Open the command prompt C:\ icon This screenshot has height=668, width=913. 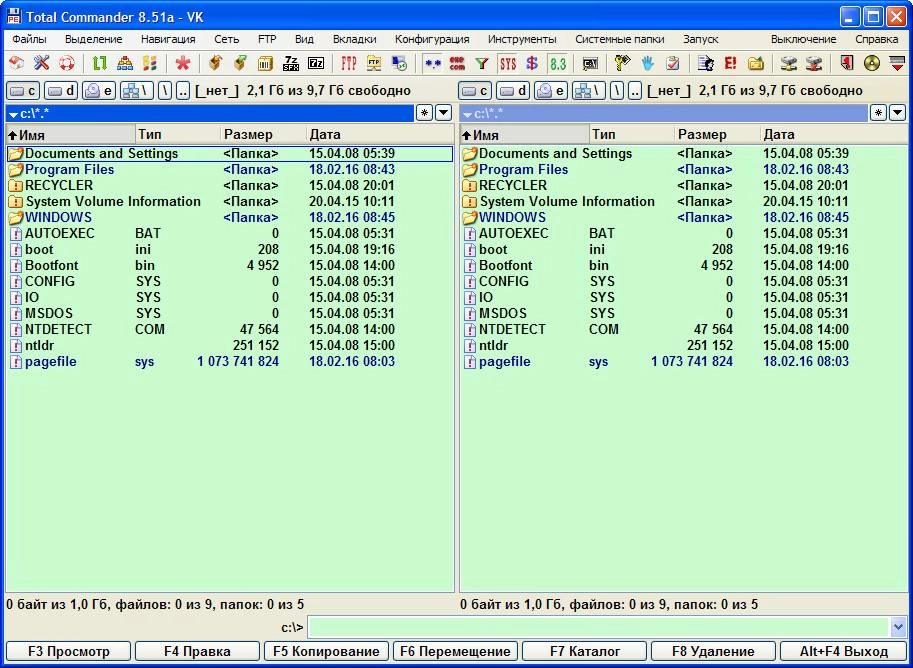tap(590, 63)
